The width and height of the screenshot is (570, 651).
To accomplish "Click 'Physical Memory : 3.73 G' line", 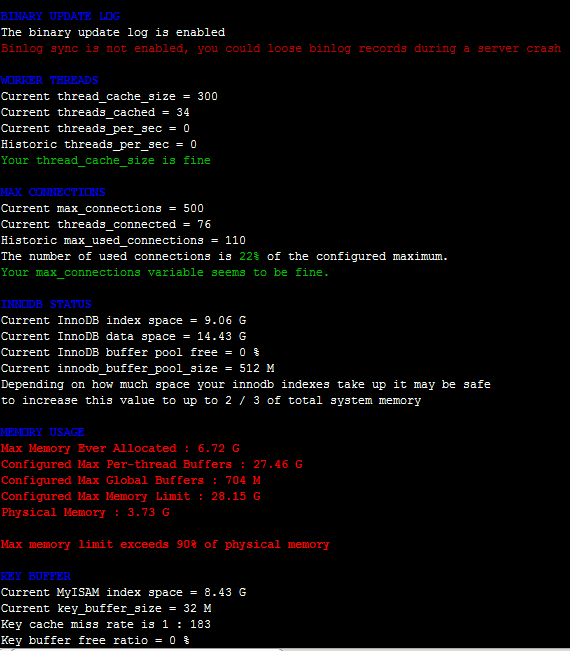I will pos(85,512).
